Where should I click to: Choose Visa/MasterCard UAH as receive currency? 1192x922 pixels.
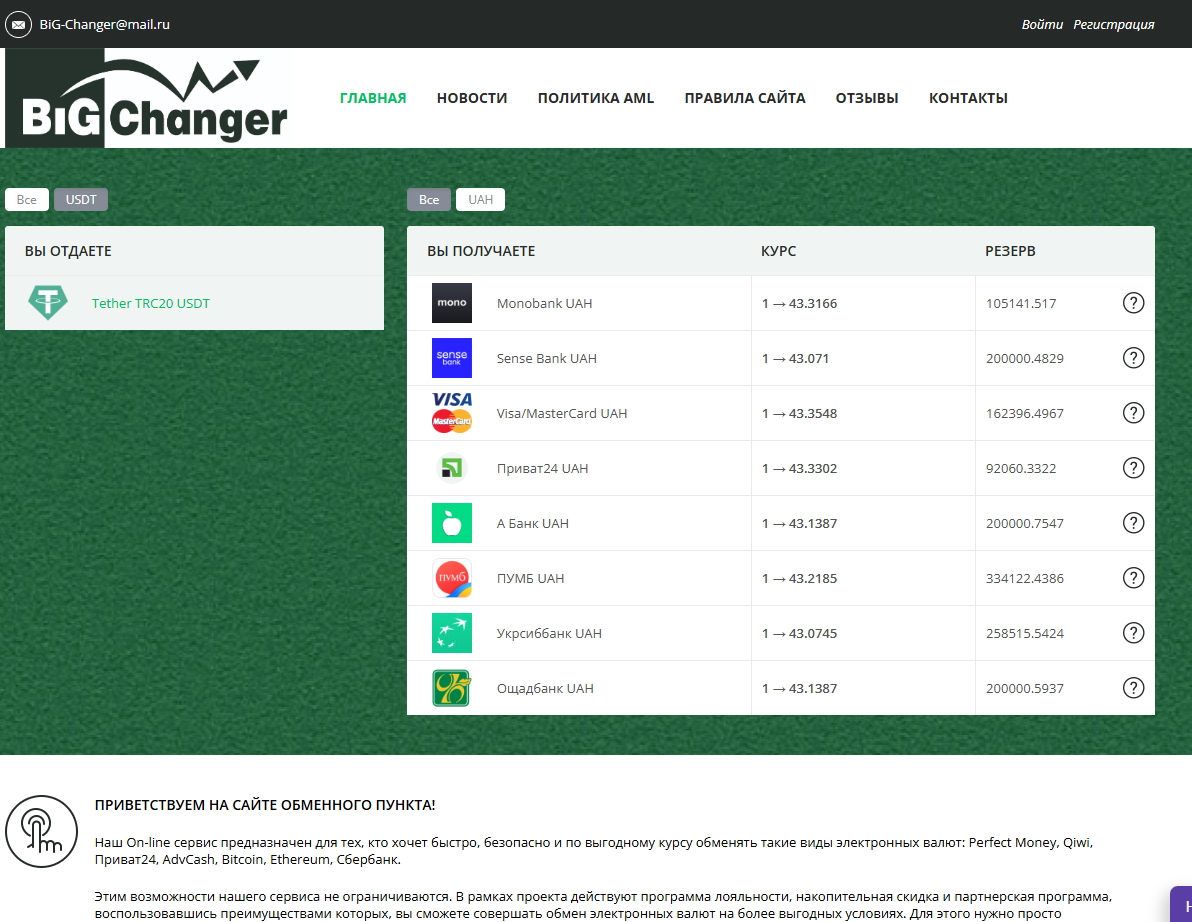point(561,413)
